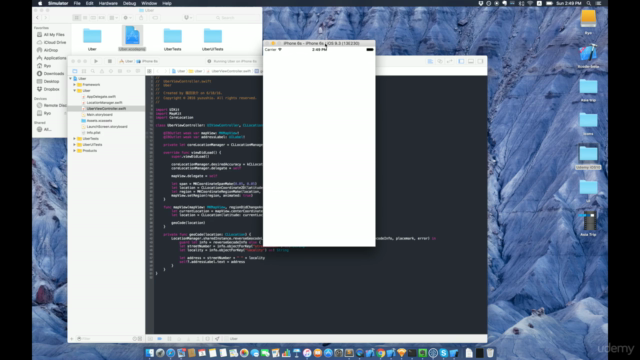The height and width of the screenshot is (360, 640).
Task: Open the Finder arrange-by dropdown
Action: pyautogui.click(x=113, y=18)
